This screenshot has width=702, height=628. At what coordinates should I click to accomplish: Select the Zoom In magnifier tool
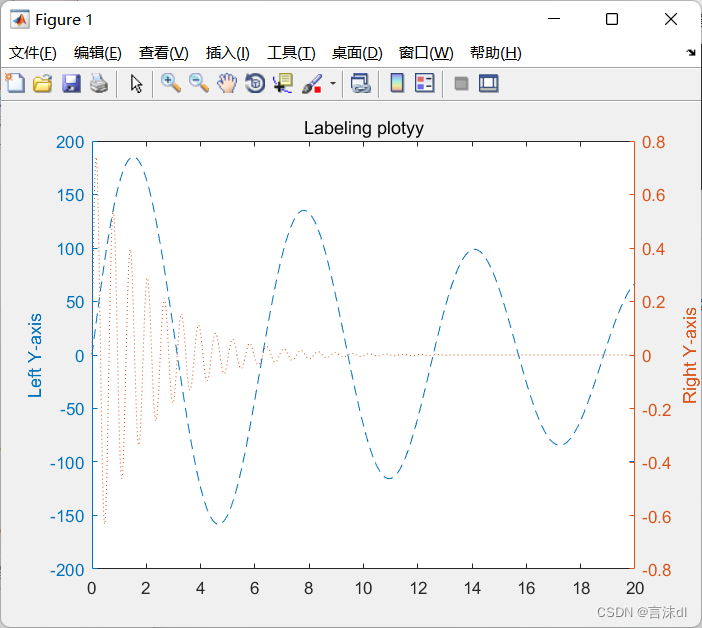(x=171, y=84)
